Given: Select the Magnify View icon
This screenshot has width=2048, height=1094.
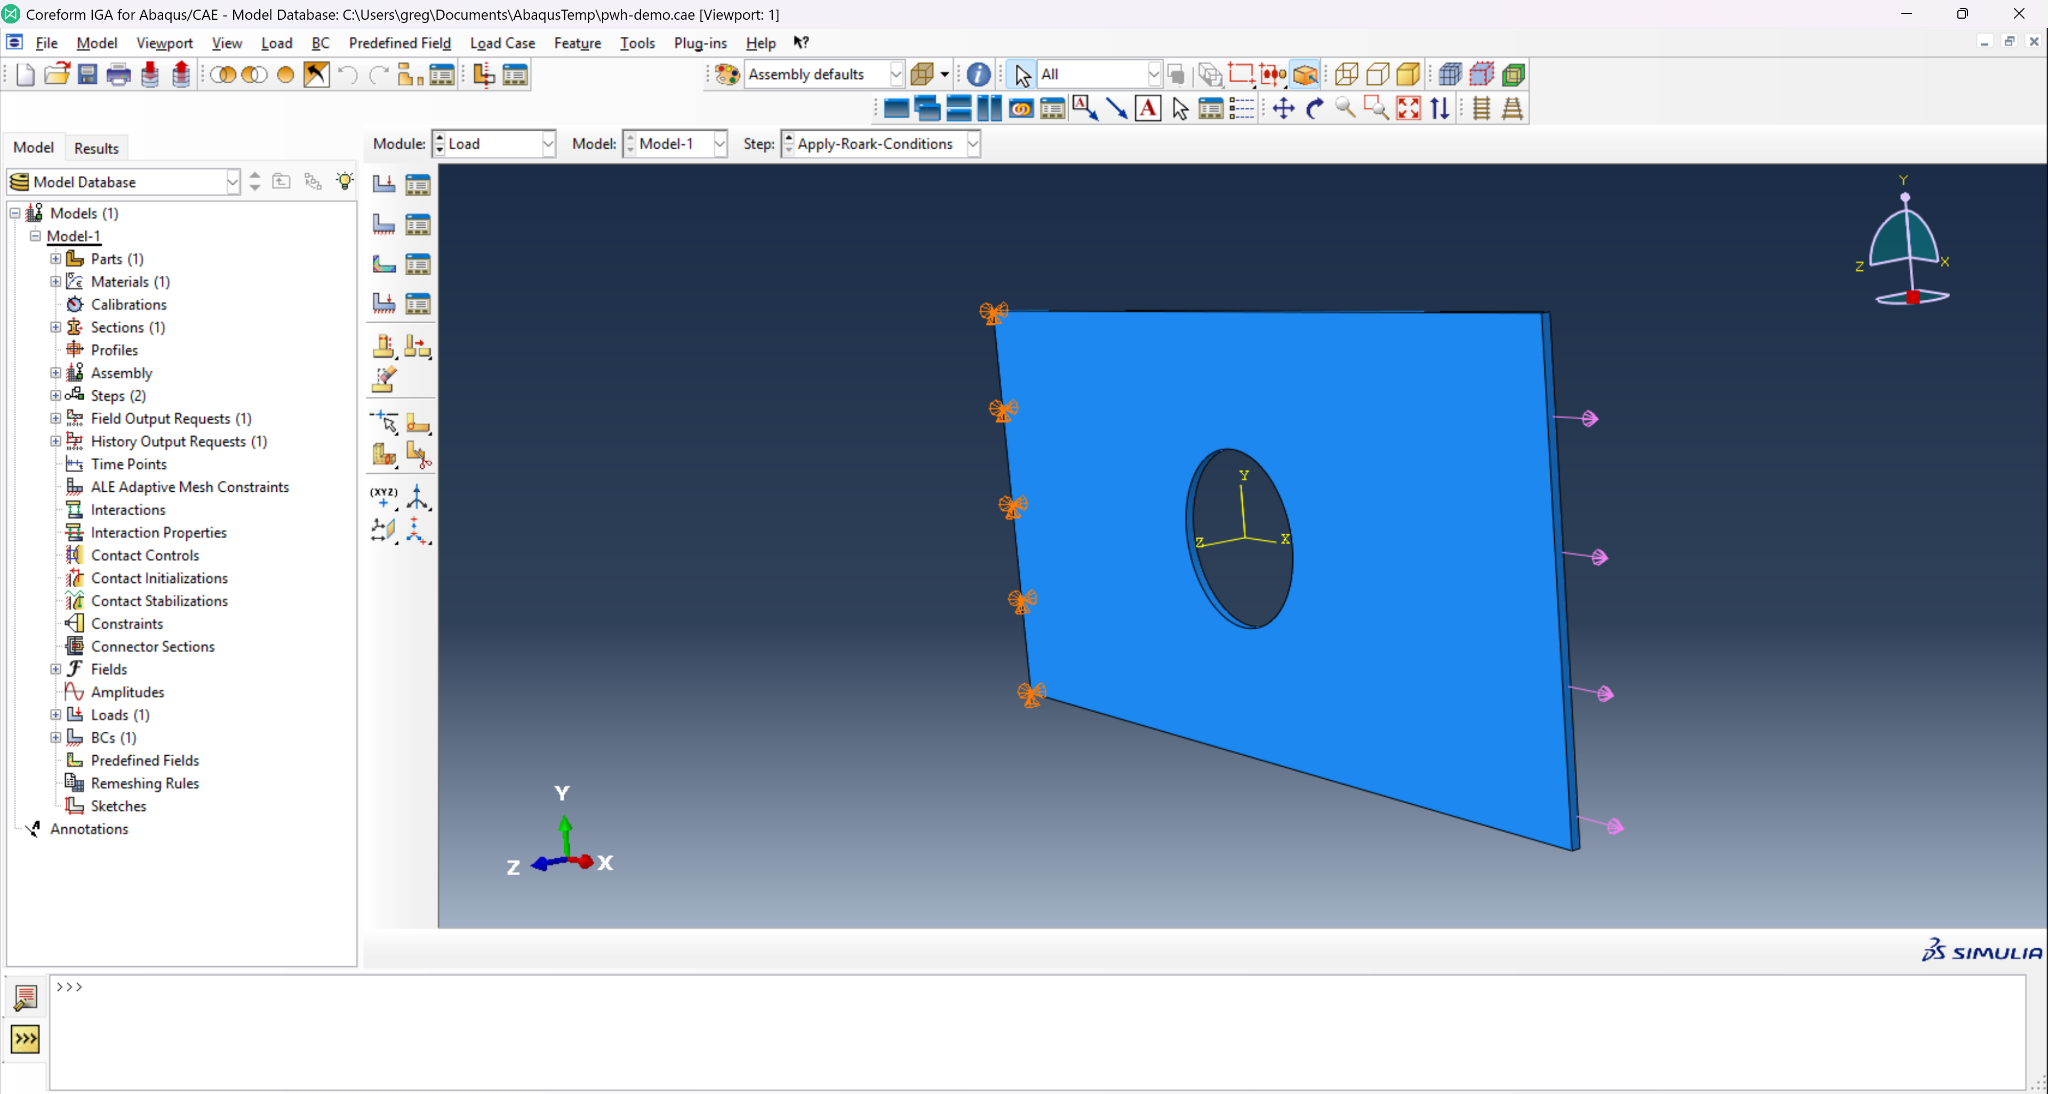Looking at the screenshot, I should pyautogui.click(x=1346, y=108).
